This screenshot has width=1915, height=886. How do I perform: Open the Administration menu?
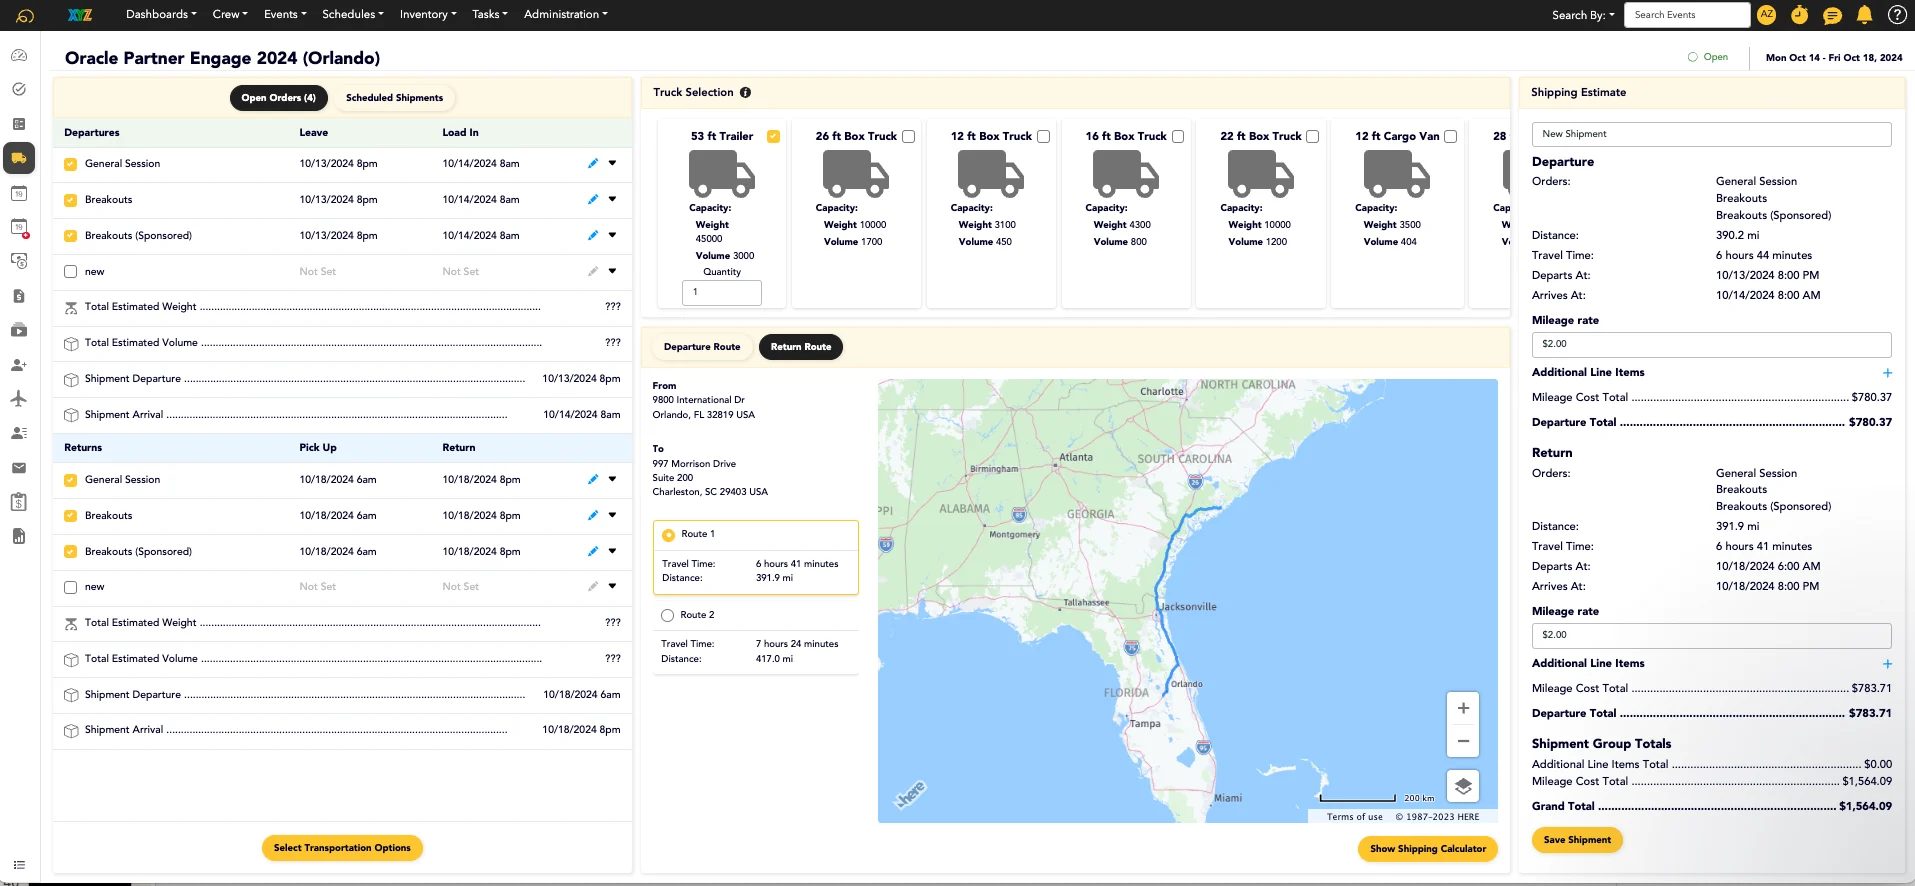pyautogui.click(x=566, y=14)
